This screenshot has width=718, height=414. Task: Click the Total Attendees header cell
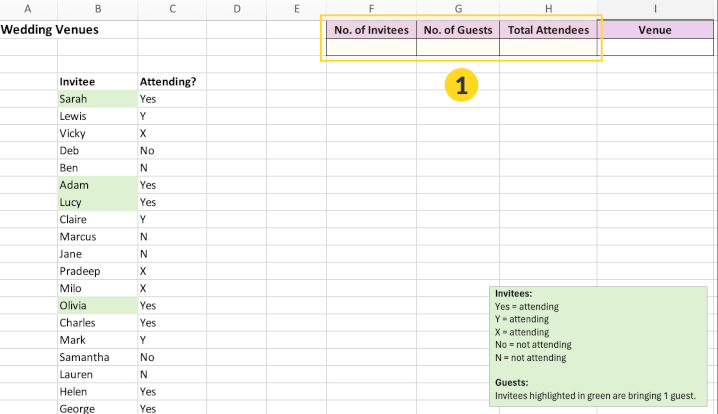click(548, 30)
